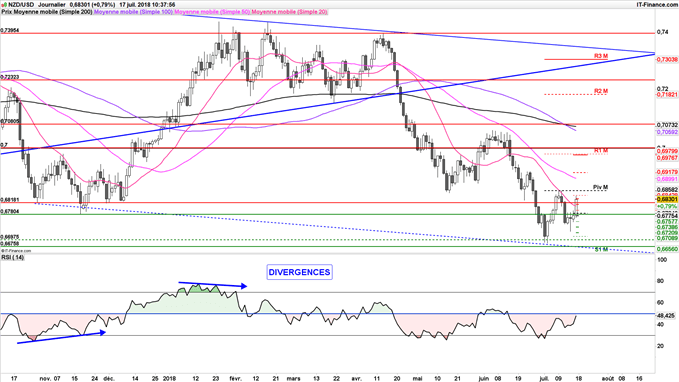The image size is (679, 382).
Task: Click the déc. date on time axis
Action: click(109, 379)
